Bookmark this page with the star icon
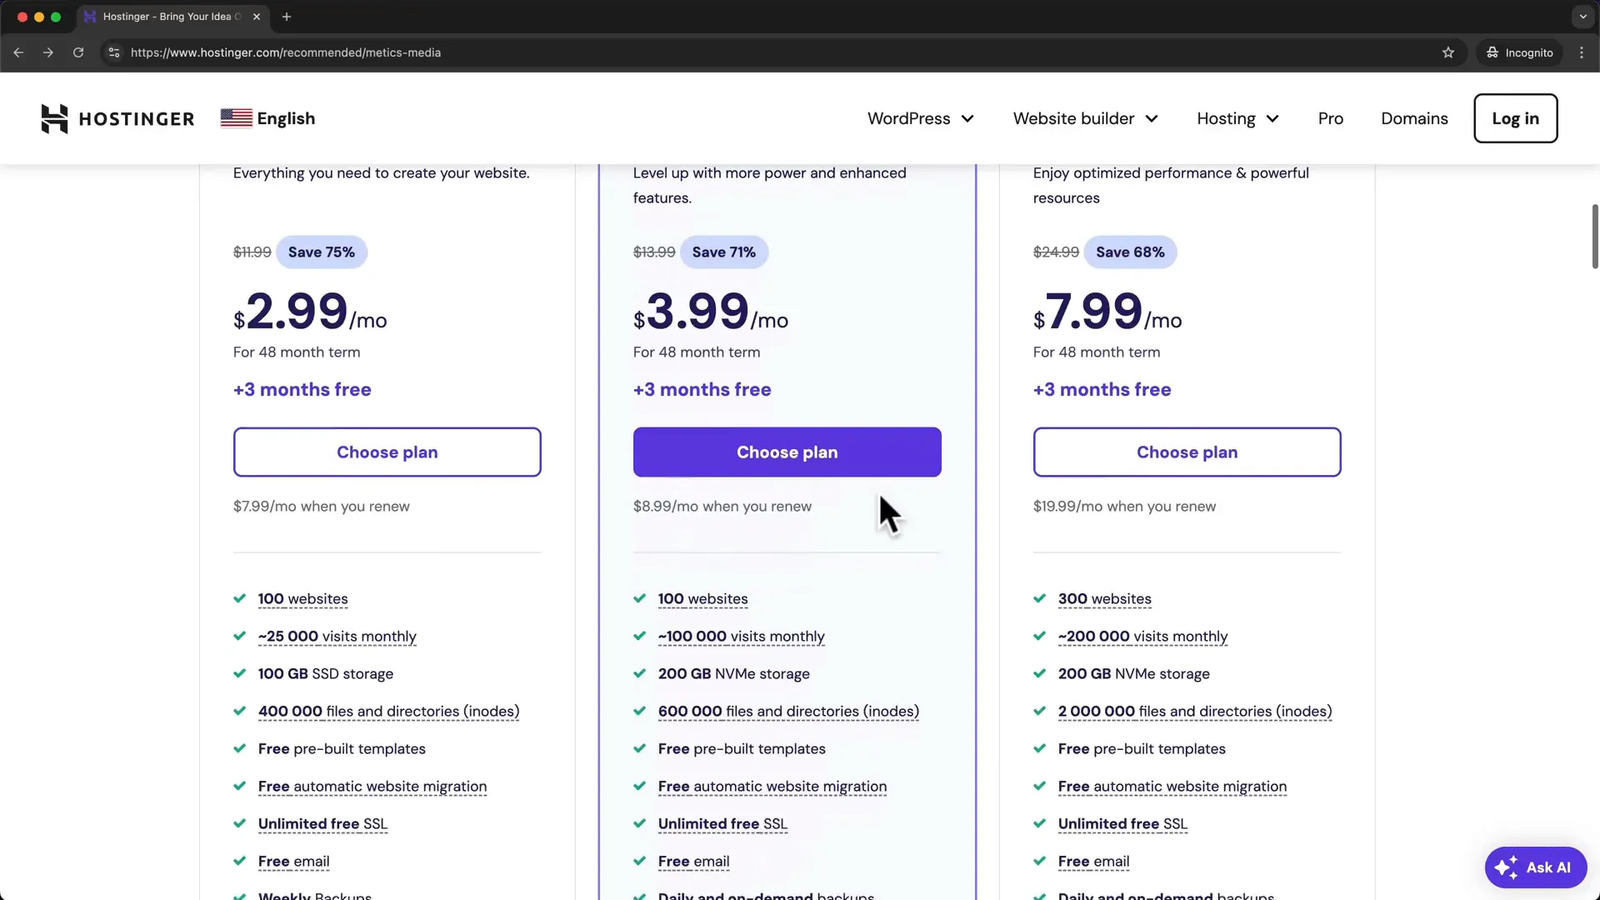This screenshot has height=900, width=1600. pos(1448,52)
